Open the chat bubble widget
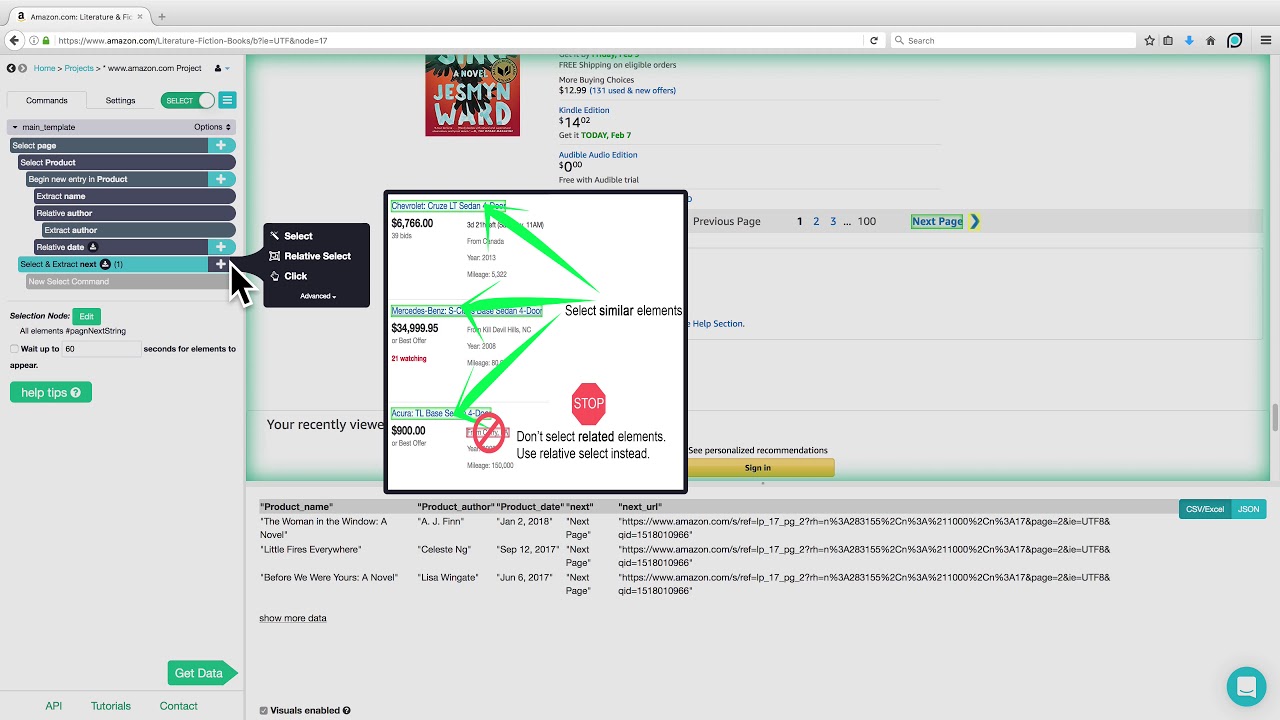 (x=1246, y=687)
